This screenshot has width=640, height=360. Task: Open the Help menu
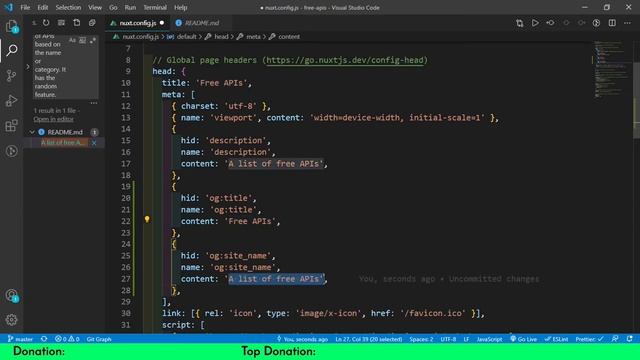click(x=180, y=7)
